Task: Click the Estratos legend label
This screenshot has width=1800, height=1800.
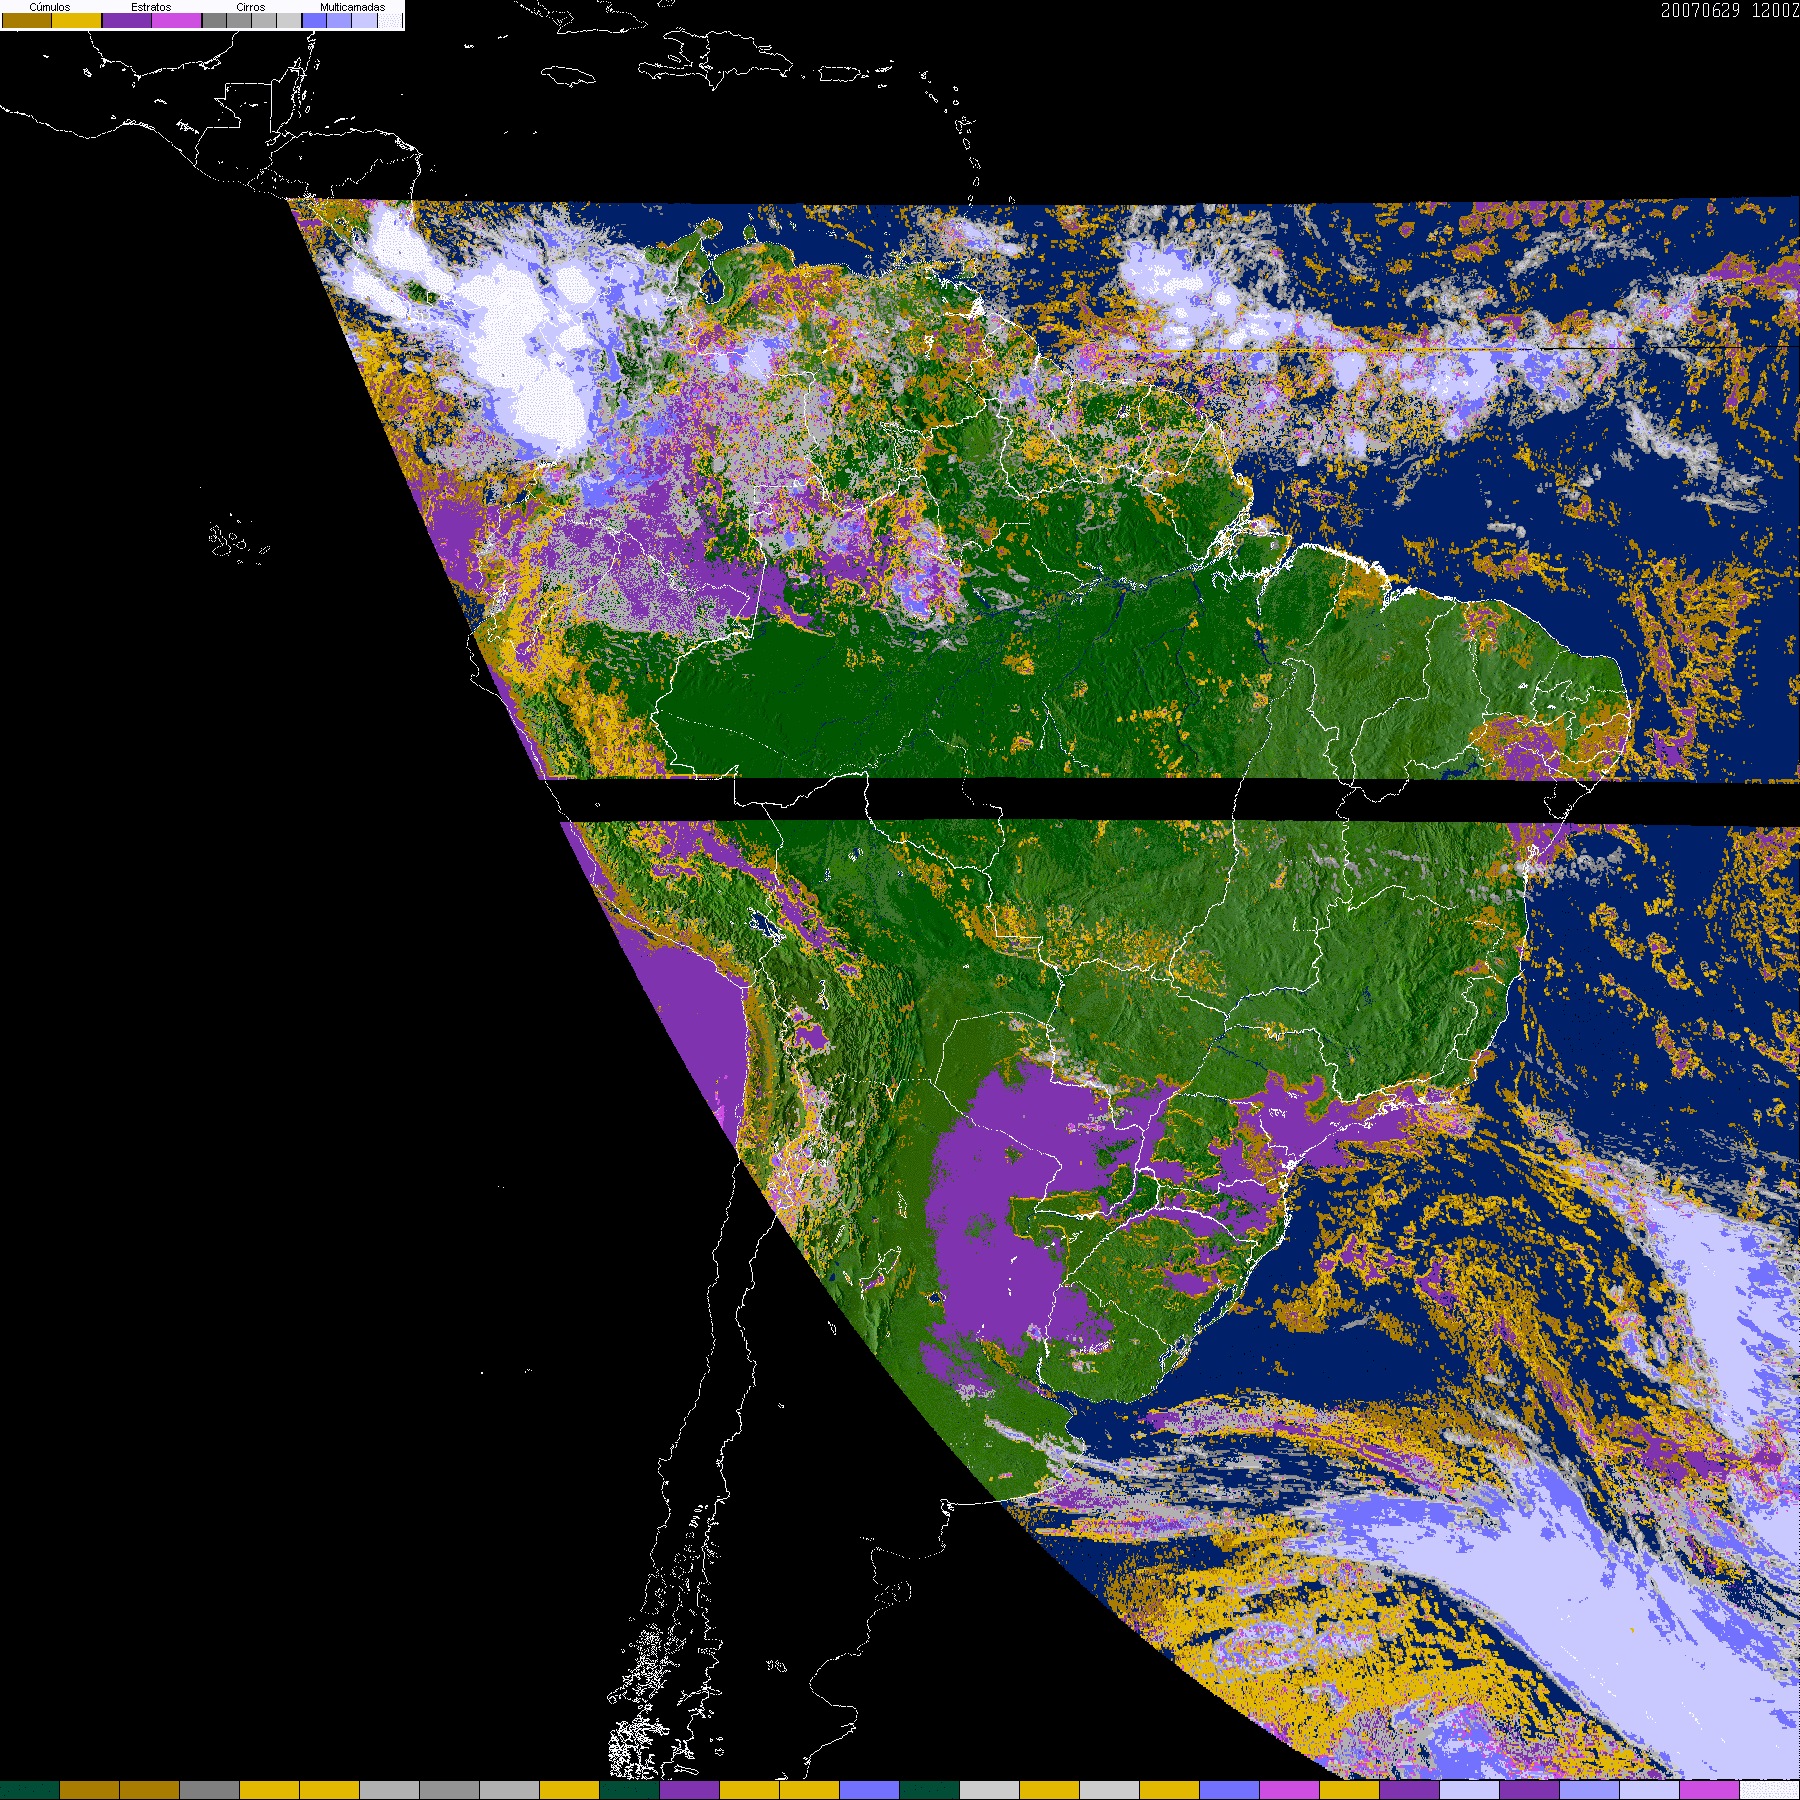Action: [151, 7]
